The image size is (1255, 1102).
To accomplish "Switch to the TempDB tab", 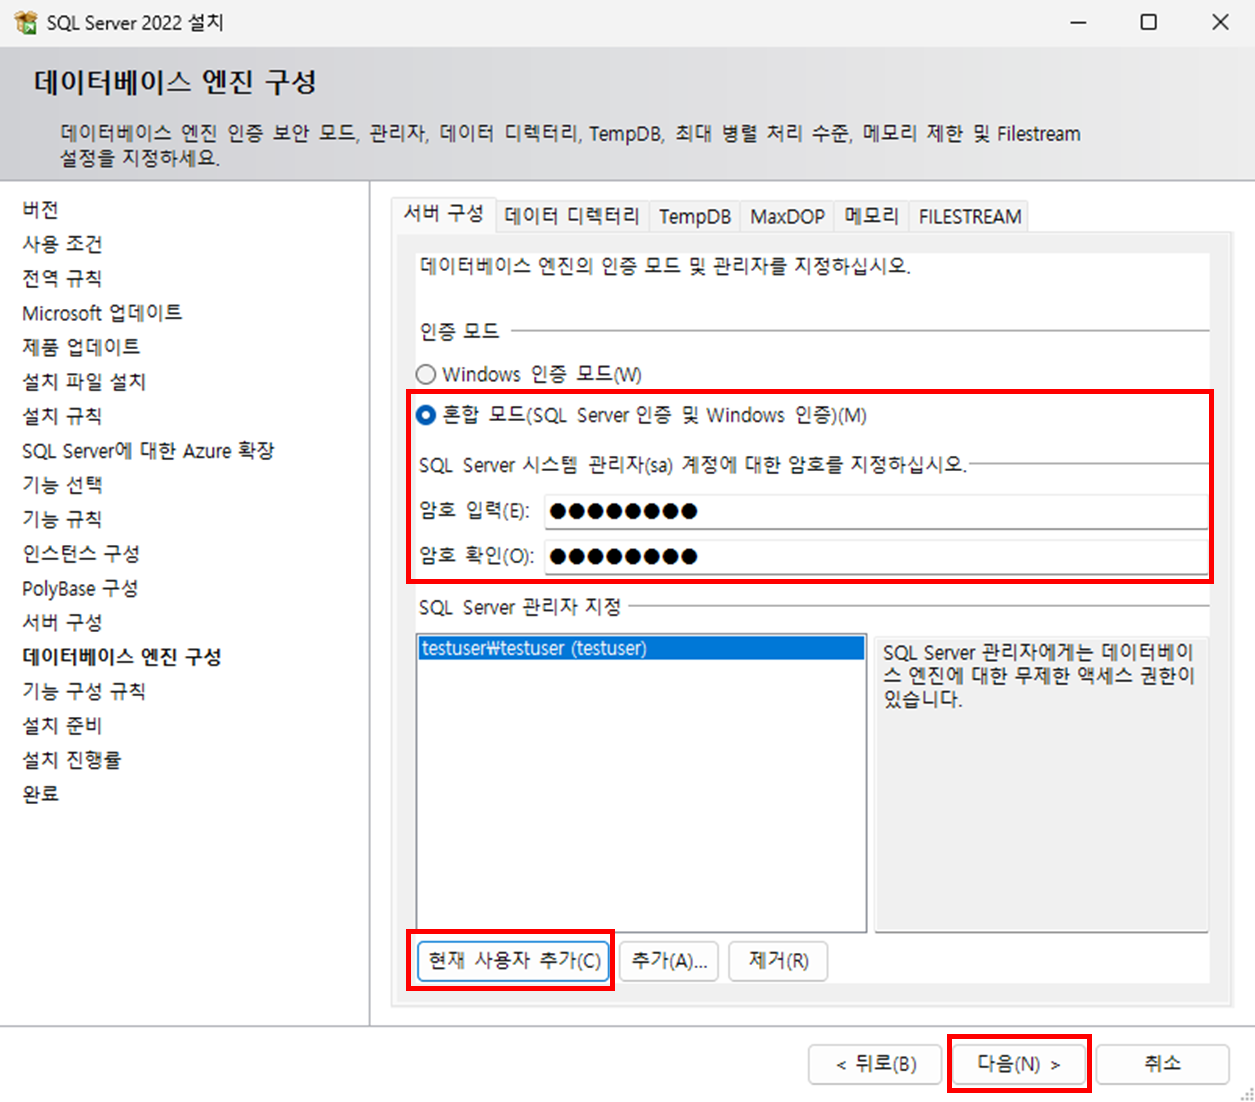I will tap(695, 216).
